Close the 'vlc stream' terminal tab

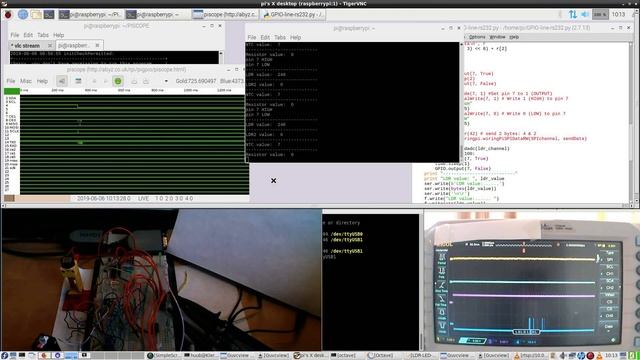click(x=50, y=45)
